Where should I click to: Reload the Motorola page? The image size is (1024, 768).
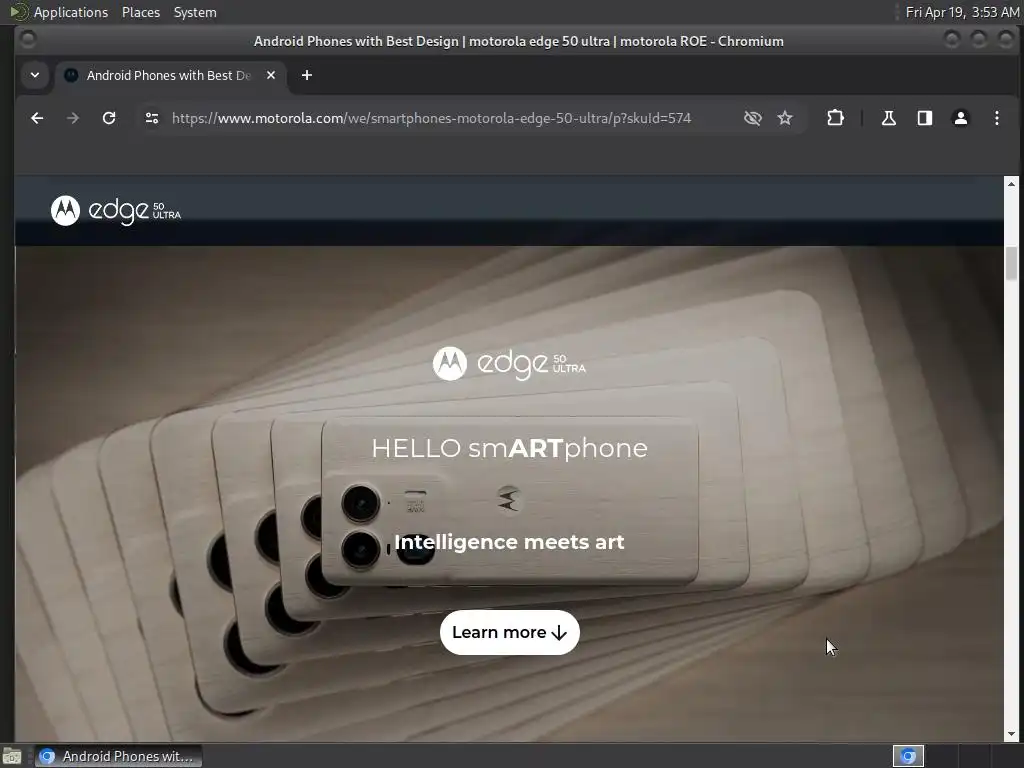coord(109,118)
